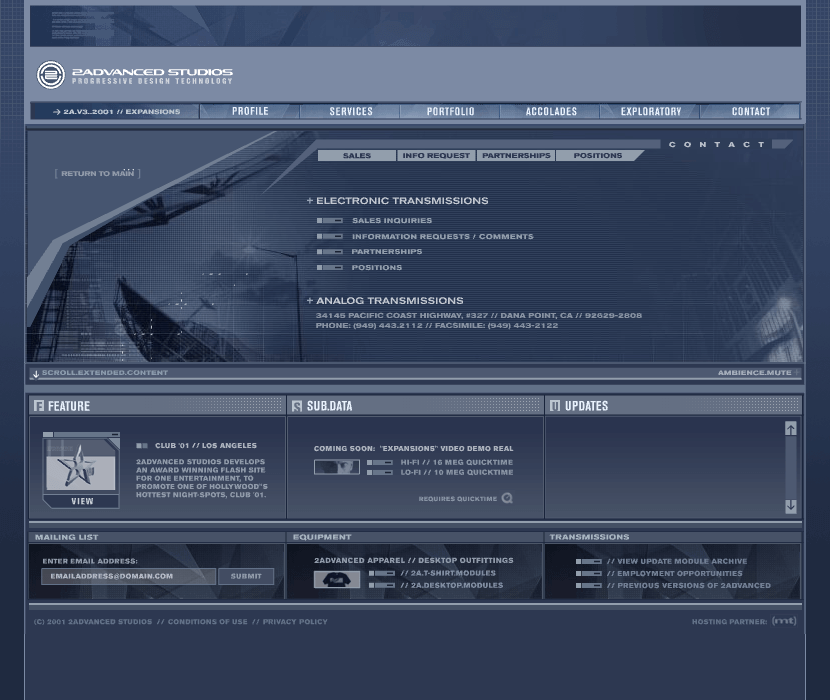The height and width of the screenshot is (700, 830).
Task: Download Hi-Fi // 16 Meg QuickTime
Action: (457, 462)
